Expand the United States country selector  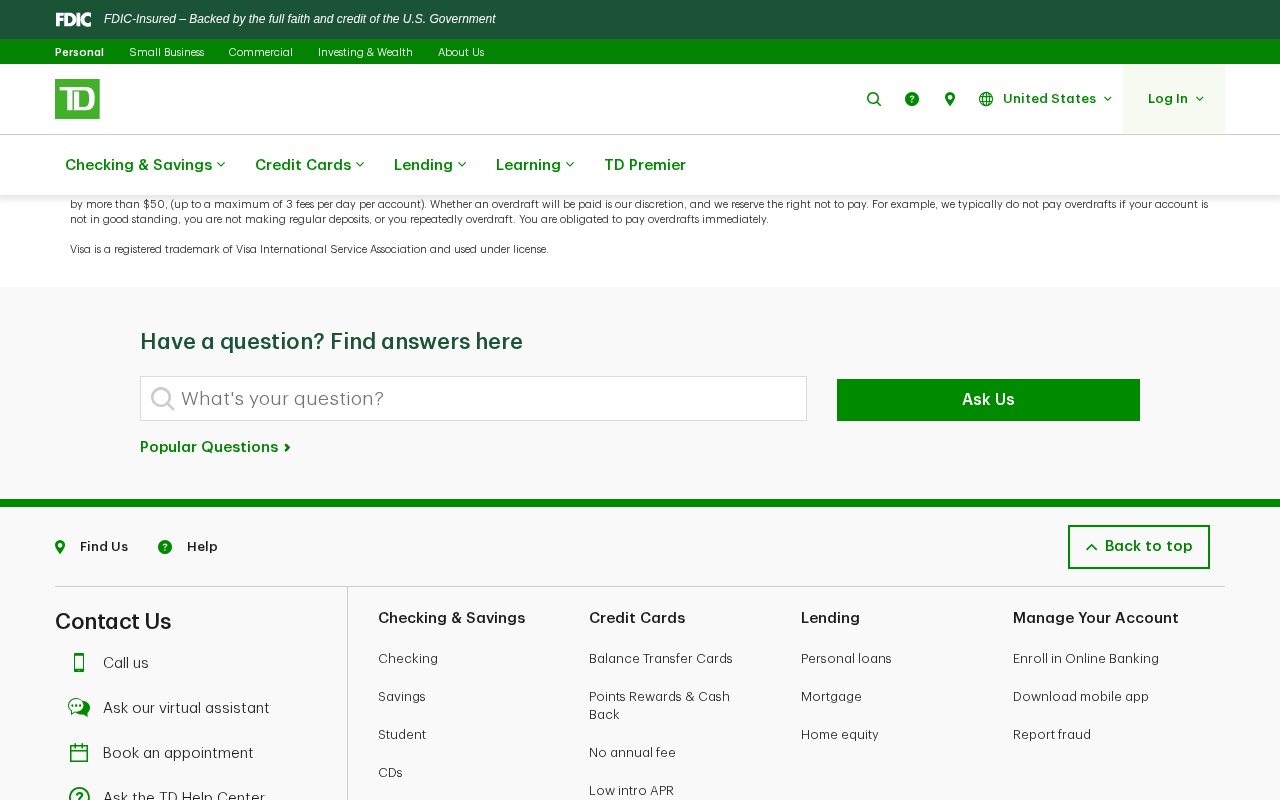[1045, 99]
